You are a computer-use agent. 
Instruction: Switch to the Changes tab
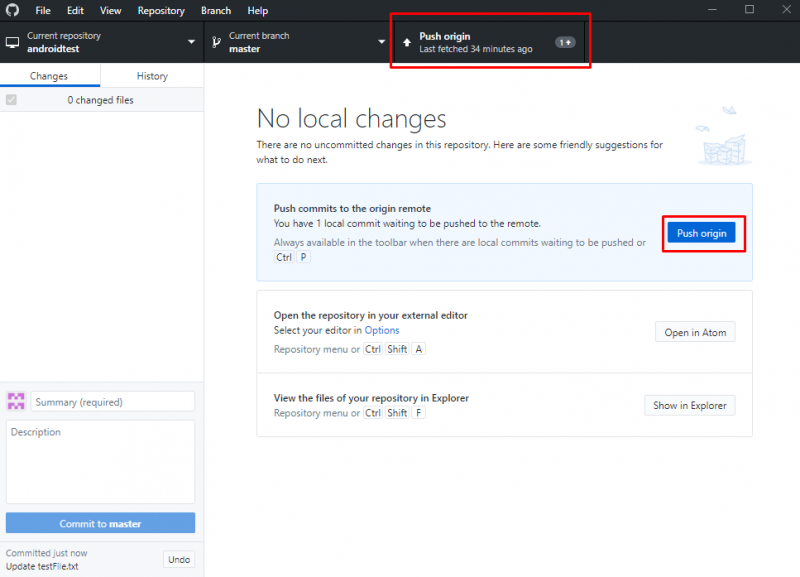click(x=50, y=76)
